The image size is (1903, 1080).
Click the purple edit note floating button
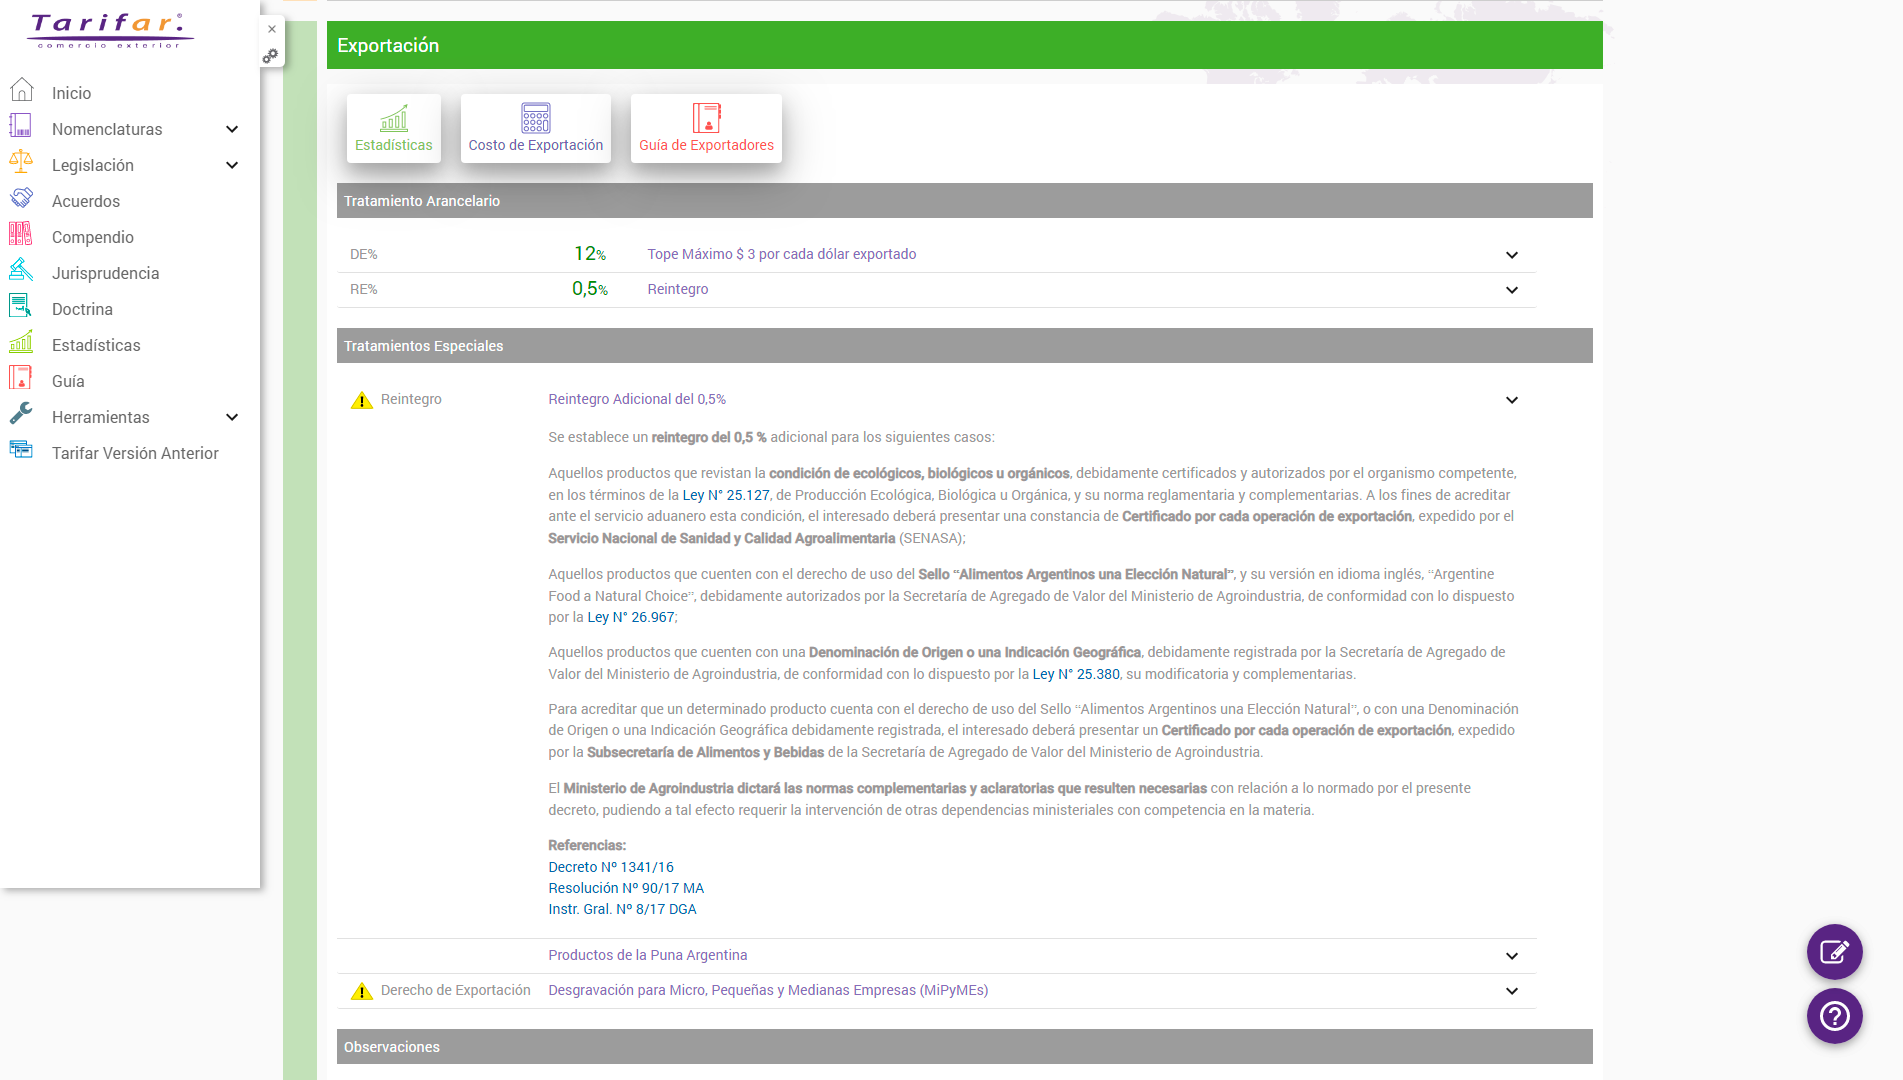pyautogui.click(x=1834, y=952)
